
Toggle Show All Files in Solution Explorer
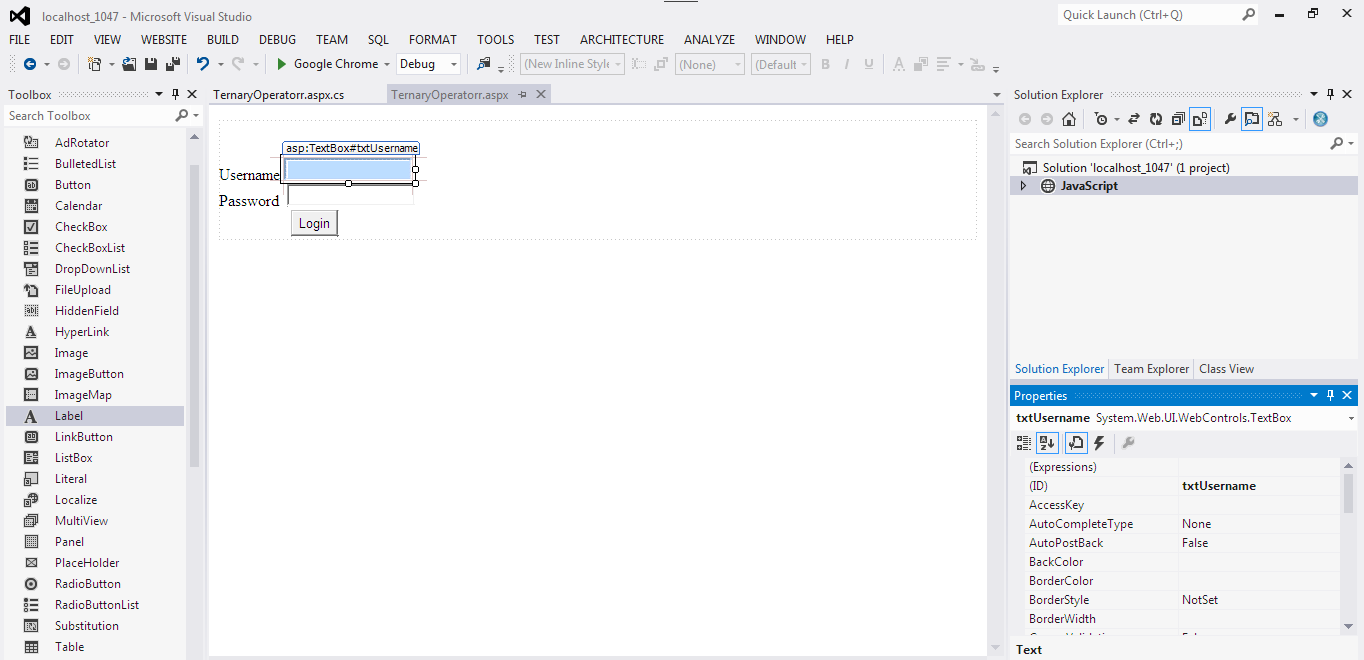coord(1200,119)
